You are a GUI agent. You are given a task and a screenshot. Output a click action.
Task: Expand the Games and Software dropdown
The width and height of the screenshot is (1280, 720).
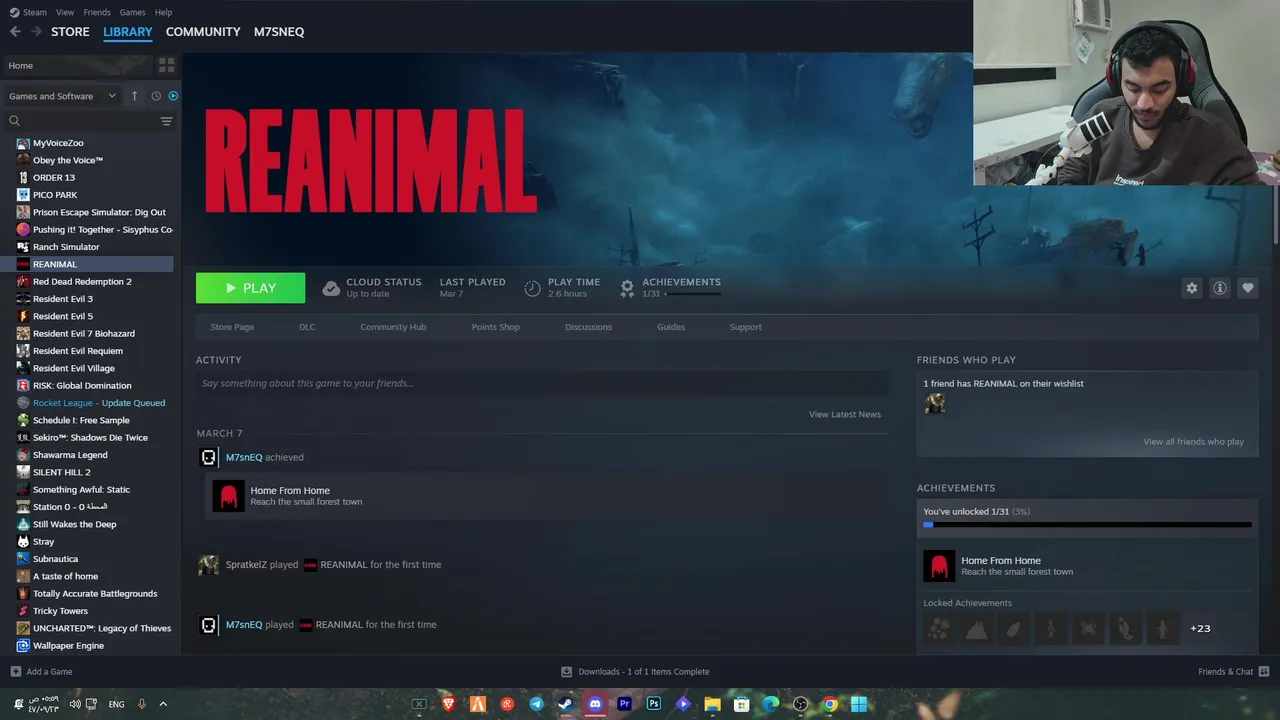pos(62,96)
